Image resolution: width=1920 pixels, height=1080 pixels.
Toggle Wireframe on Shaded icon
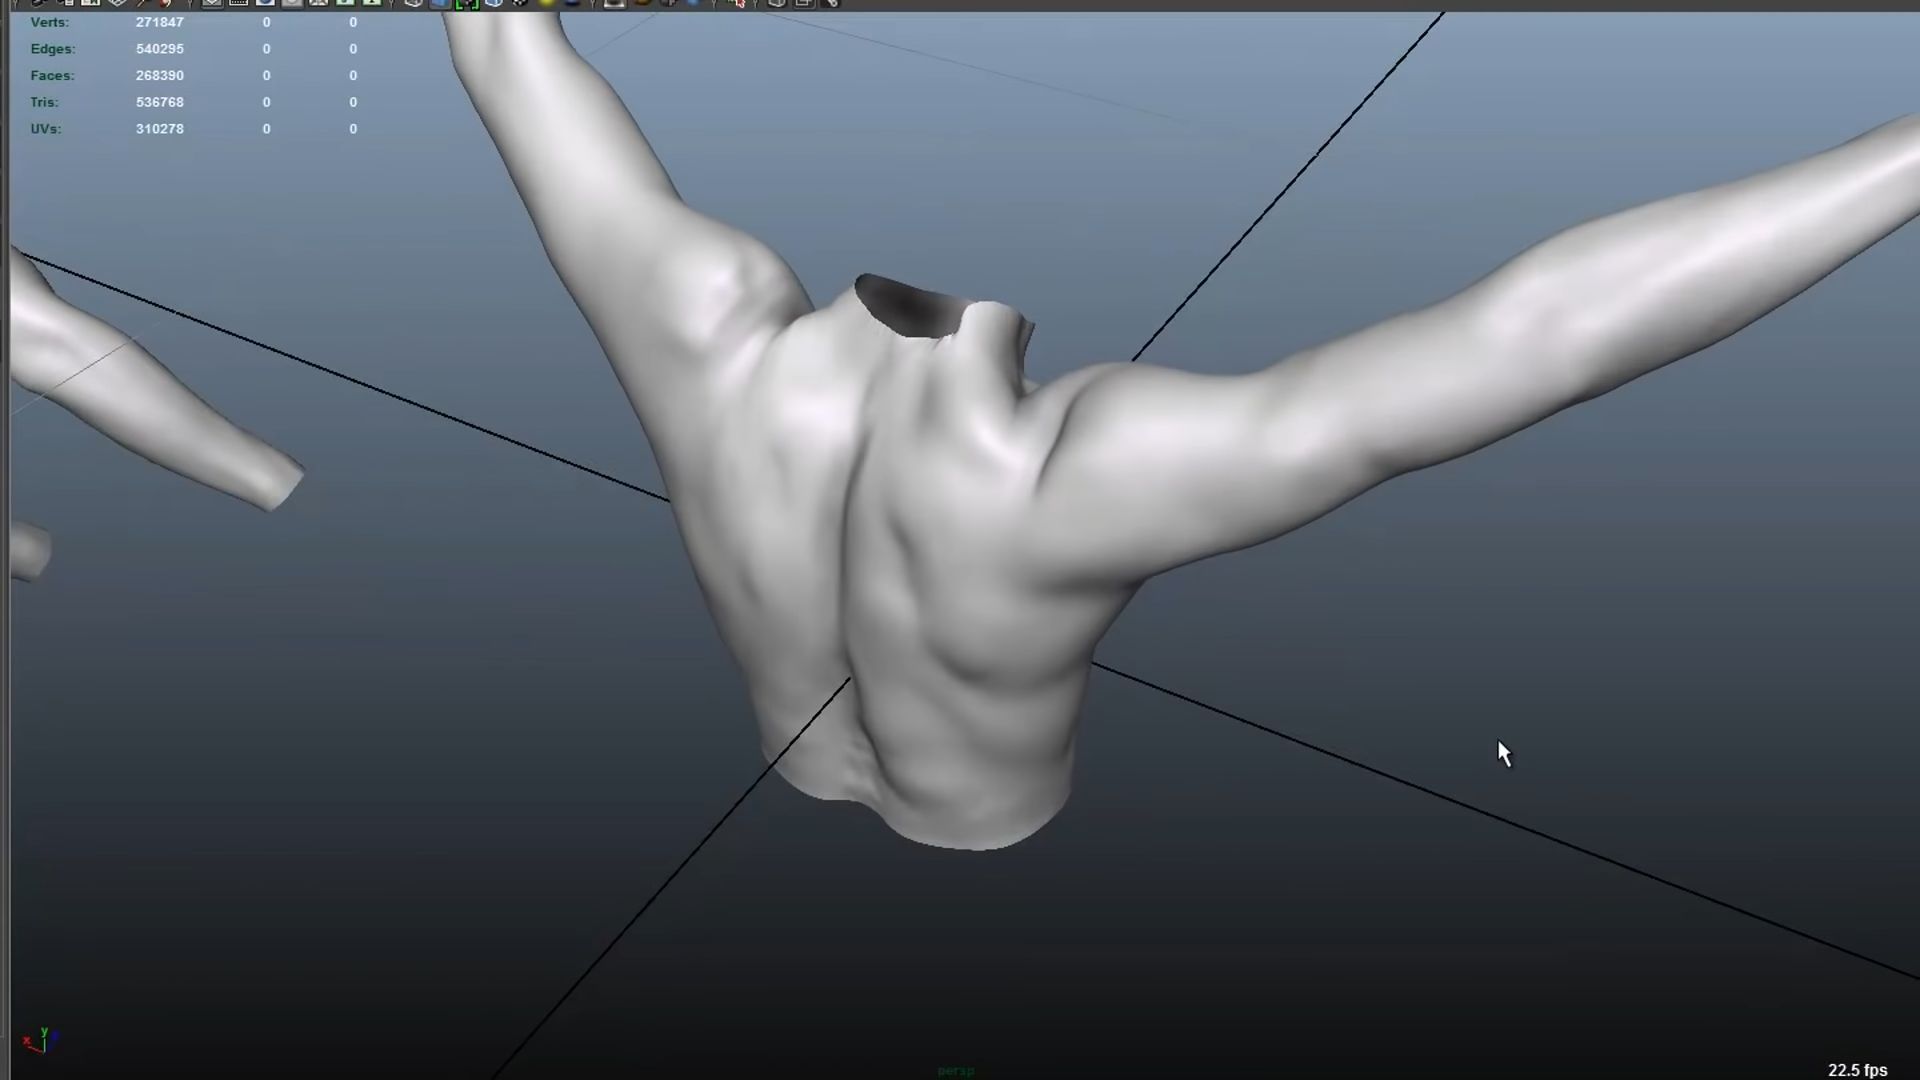pyautogui.click(x=493, y=3)
